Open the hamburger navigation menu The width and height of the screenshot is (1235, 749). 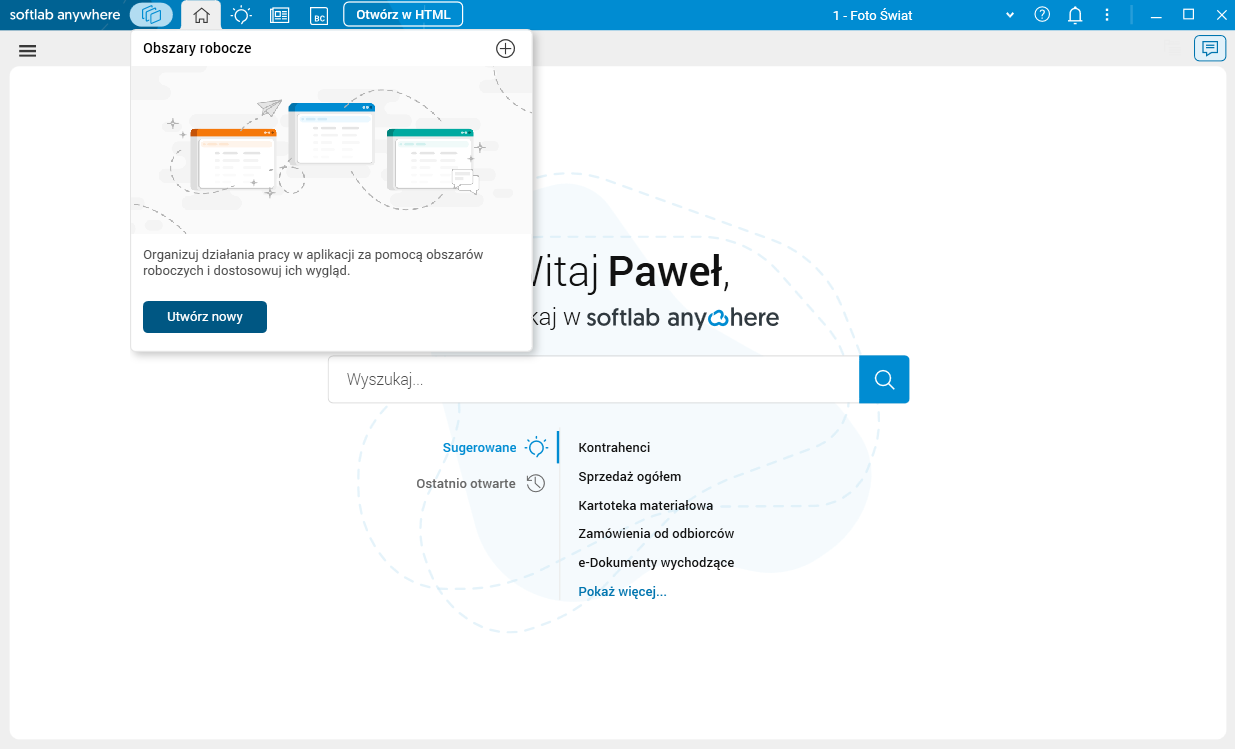tap(27, 50)
